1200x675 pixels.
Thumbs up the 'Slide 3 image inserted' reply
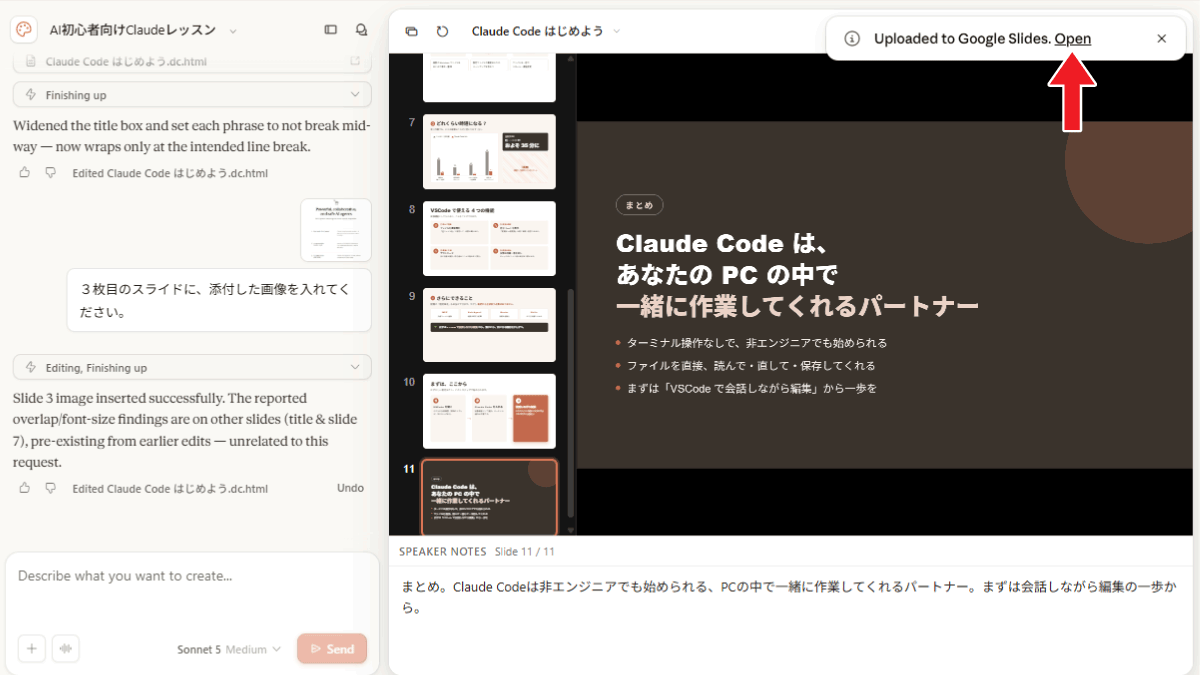click(25, 488)
